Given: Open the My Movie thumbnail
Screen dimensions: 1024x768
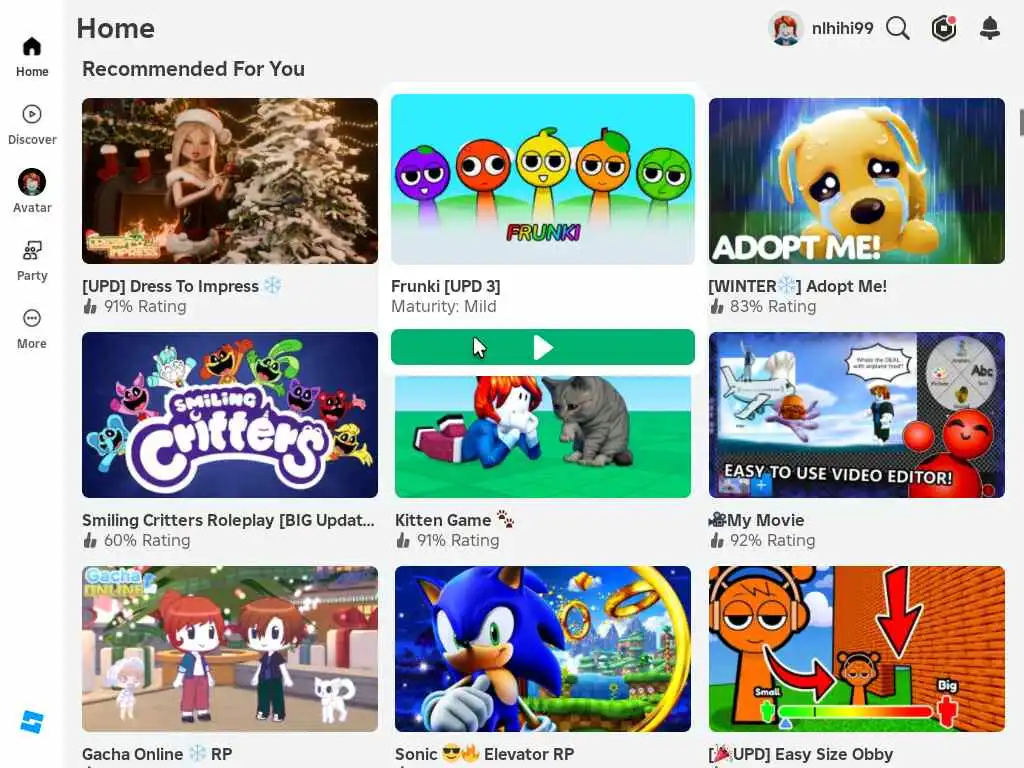Looking at the screenshot, I should pyautogui.click(x=857, y=415).
